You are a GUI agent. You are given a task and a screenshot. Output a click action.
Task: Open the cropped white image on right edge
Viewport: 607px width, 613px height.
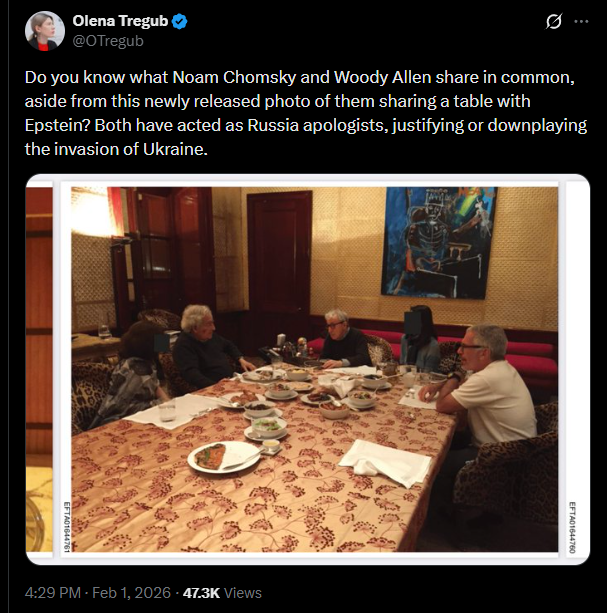[x=578, y=369]
